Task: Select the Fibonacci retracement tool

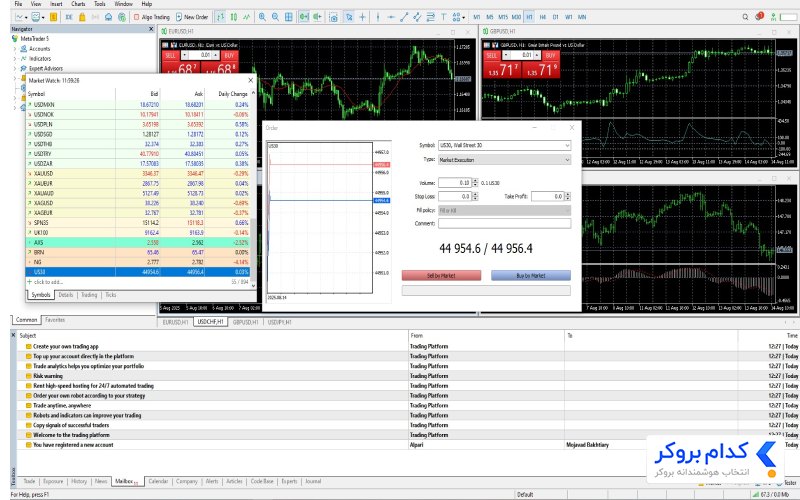Action: (430, 17)
